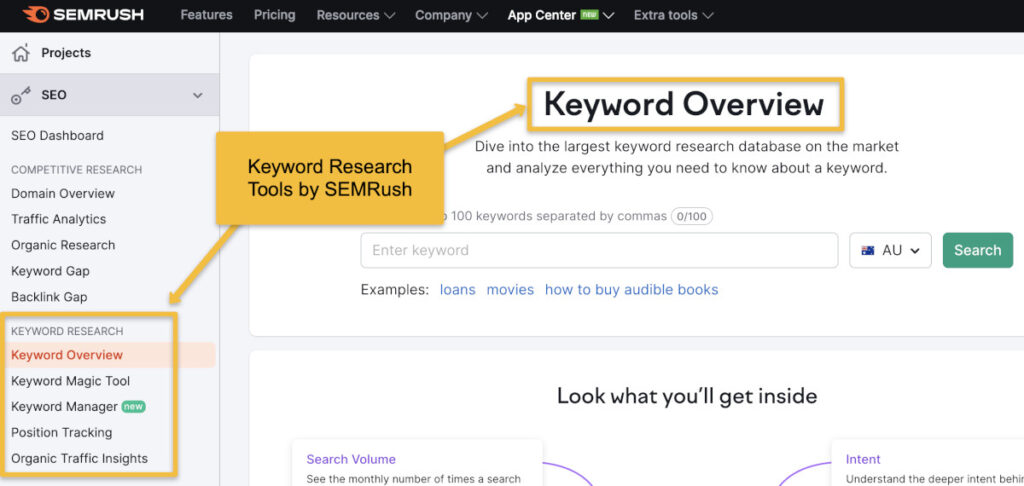Click the 'new' badge beside App Center
The image size is (1024, 486).
tap(590, 14)
